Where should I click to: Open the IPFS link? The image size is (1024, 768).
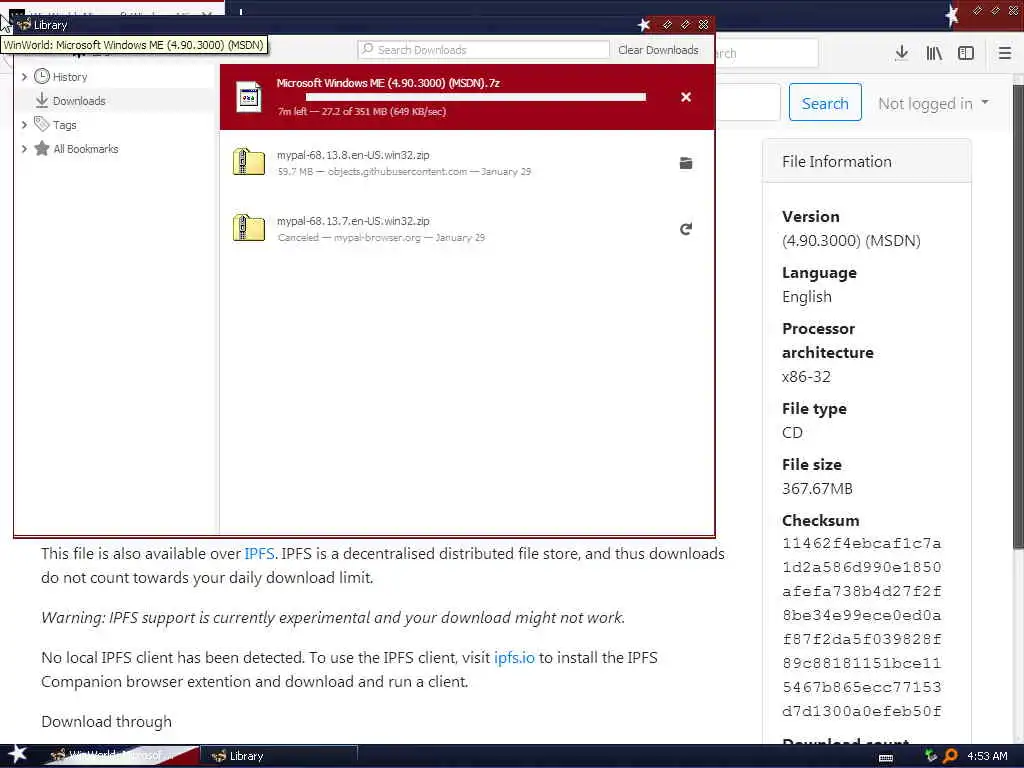pos(259,553)
